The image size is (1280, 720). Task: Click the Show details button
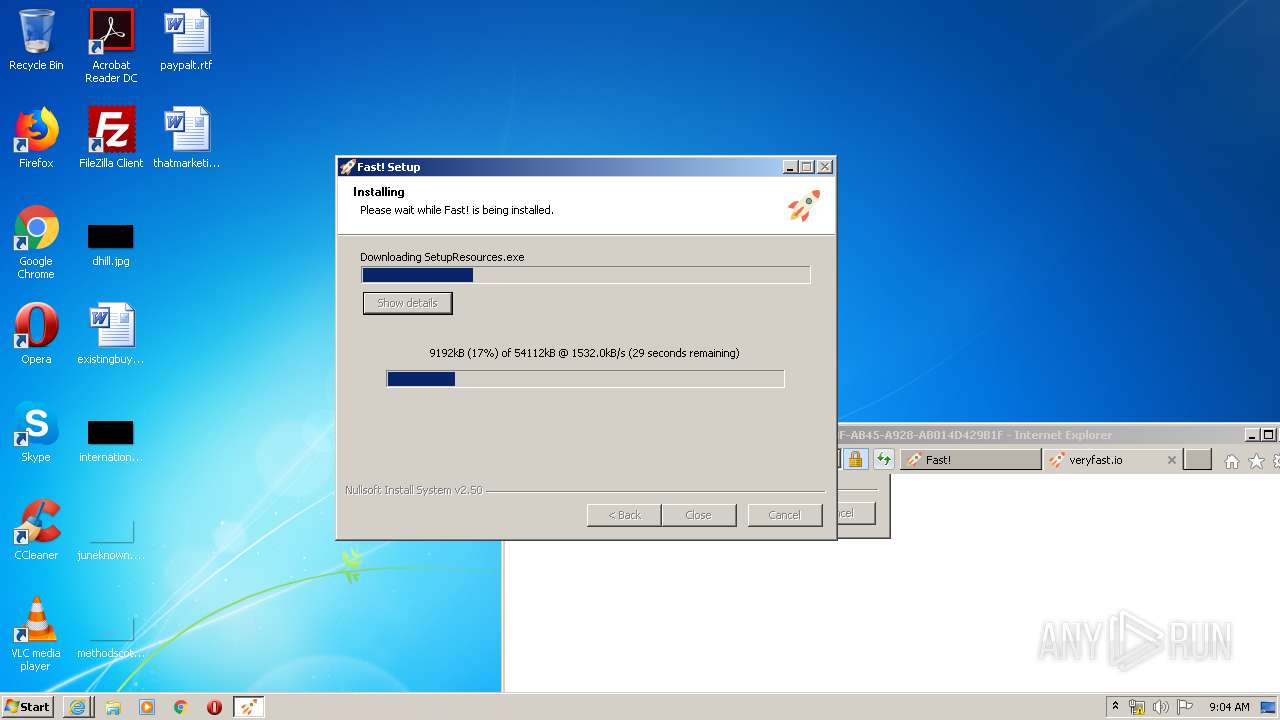(x=407, y=303)
